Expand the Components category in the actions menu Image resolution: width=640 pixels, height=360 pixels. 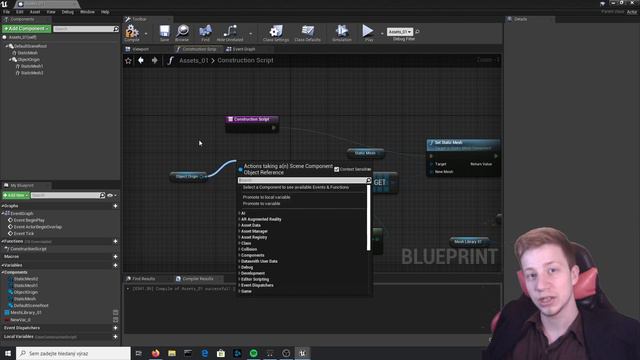pos(239,255)
